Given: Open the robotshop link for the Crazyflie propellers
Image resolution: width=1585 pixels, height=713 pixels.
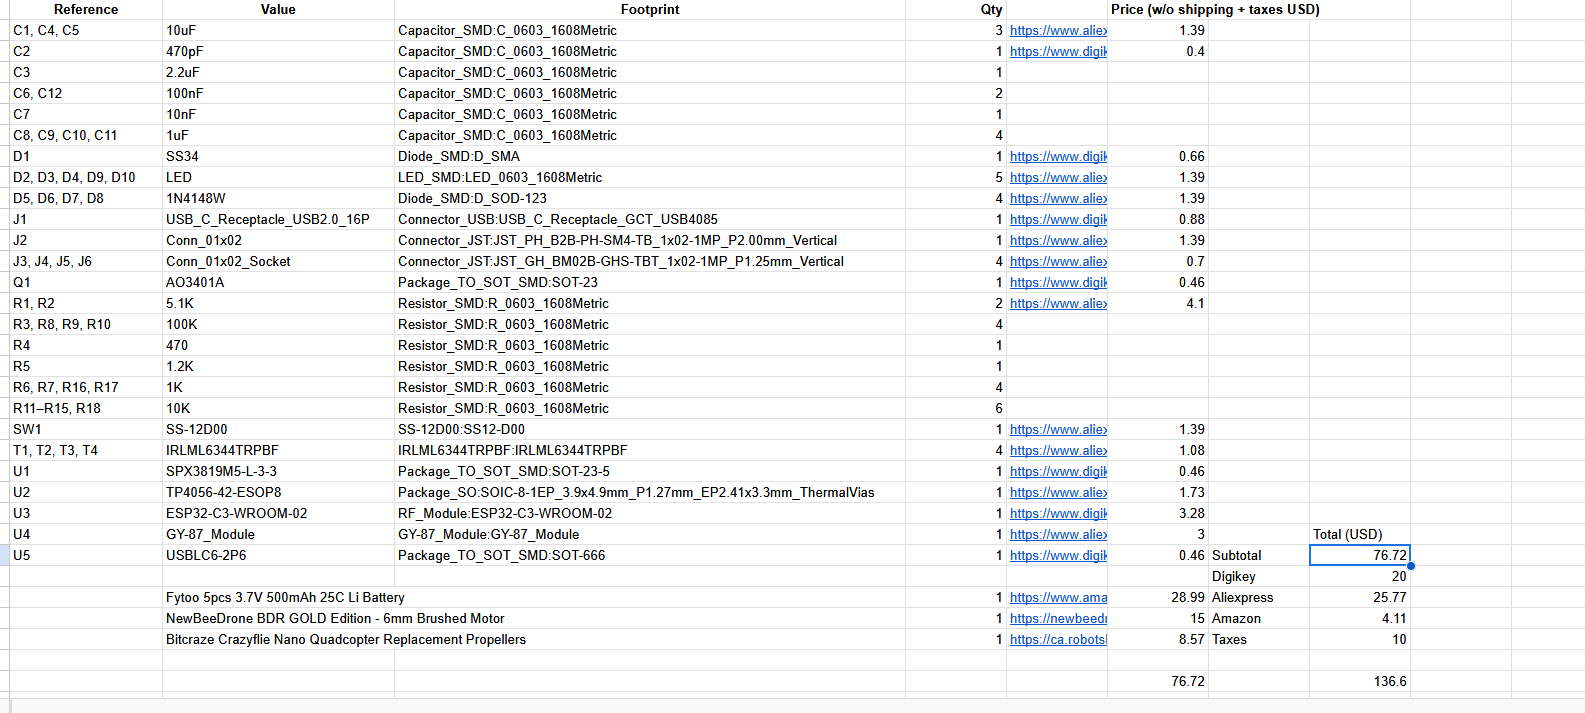Looking at the screenshot, I should click(1057, 640).
